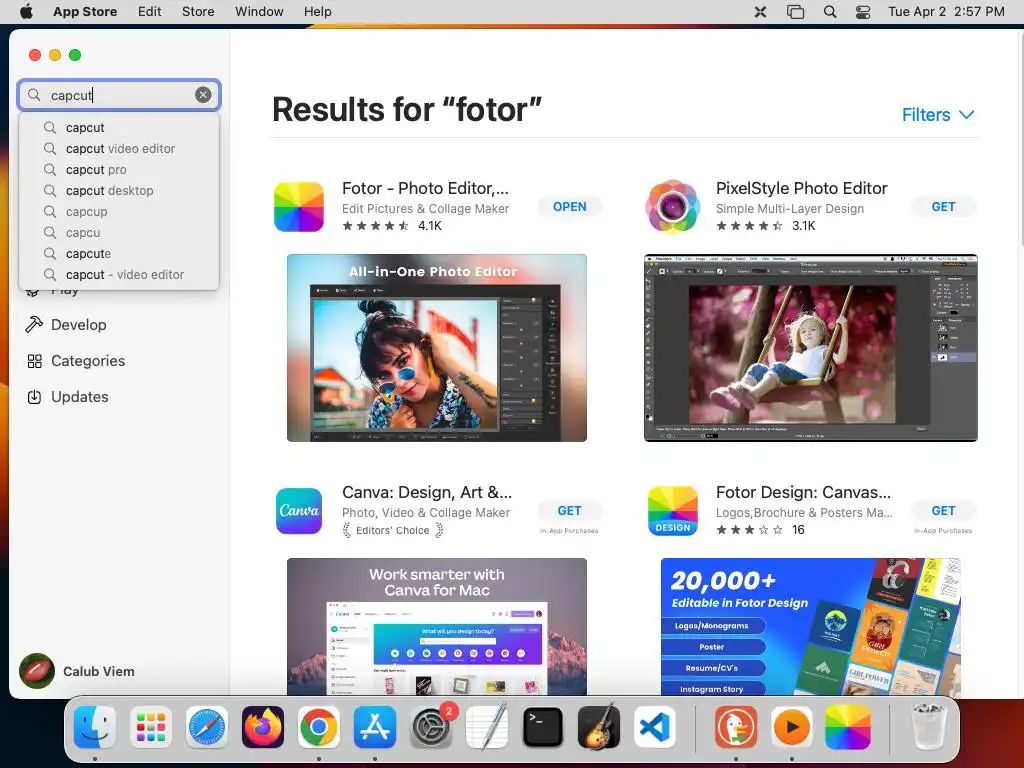1024x768 pixels.
Task: Select the Develop hammer icon in sidebar
Action: click(x=34, y=325)
